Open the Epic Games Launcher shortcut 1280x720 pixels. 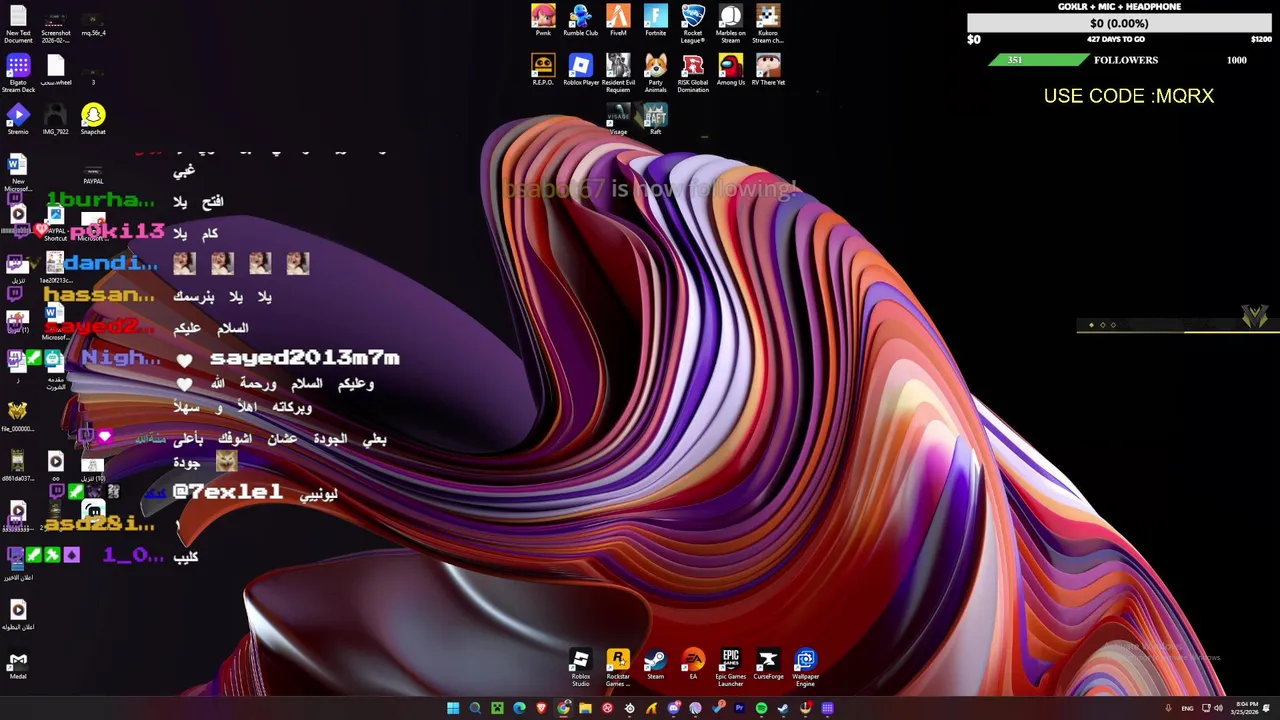[730, 668]
